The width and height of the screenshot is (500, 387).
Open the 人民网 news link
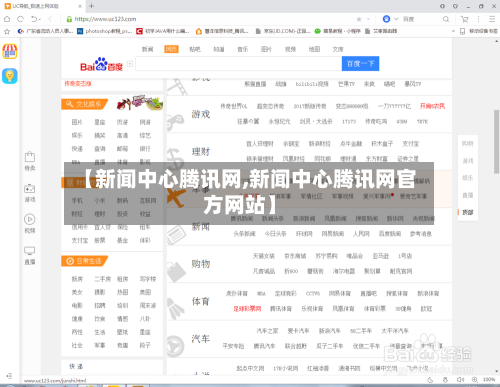coord(361,234)
